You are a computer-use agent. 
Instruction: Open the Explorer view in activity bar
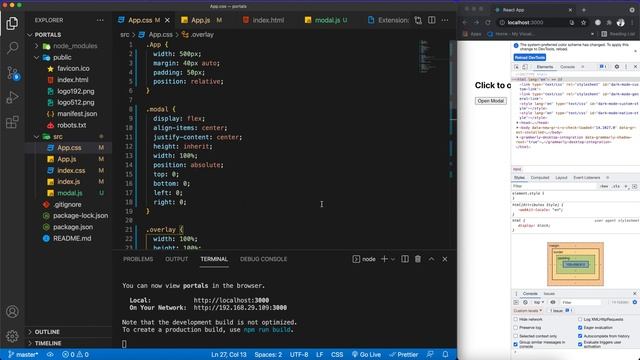pos(12,23)
